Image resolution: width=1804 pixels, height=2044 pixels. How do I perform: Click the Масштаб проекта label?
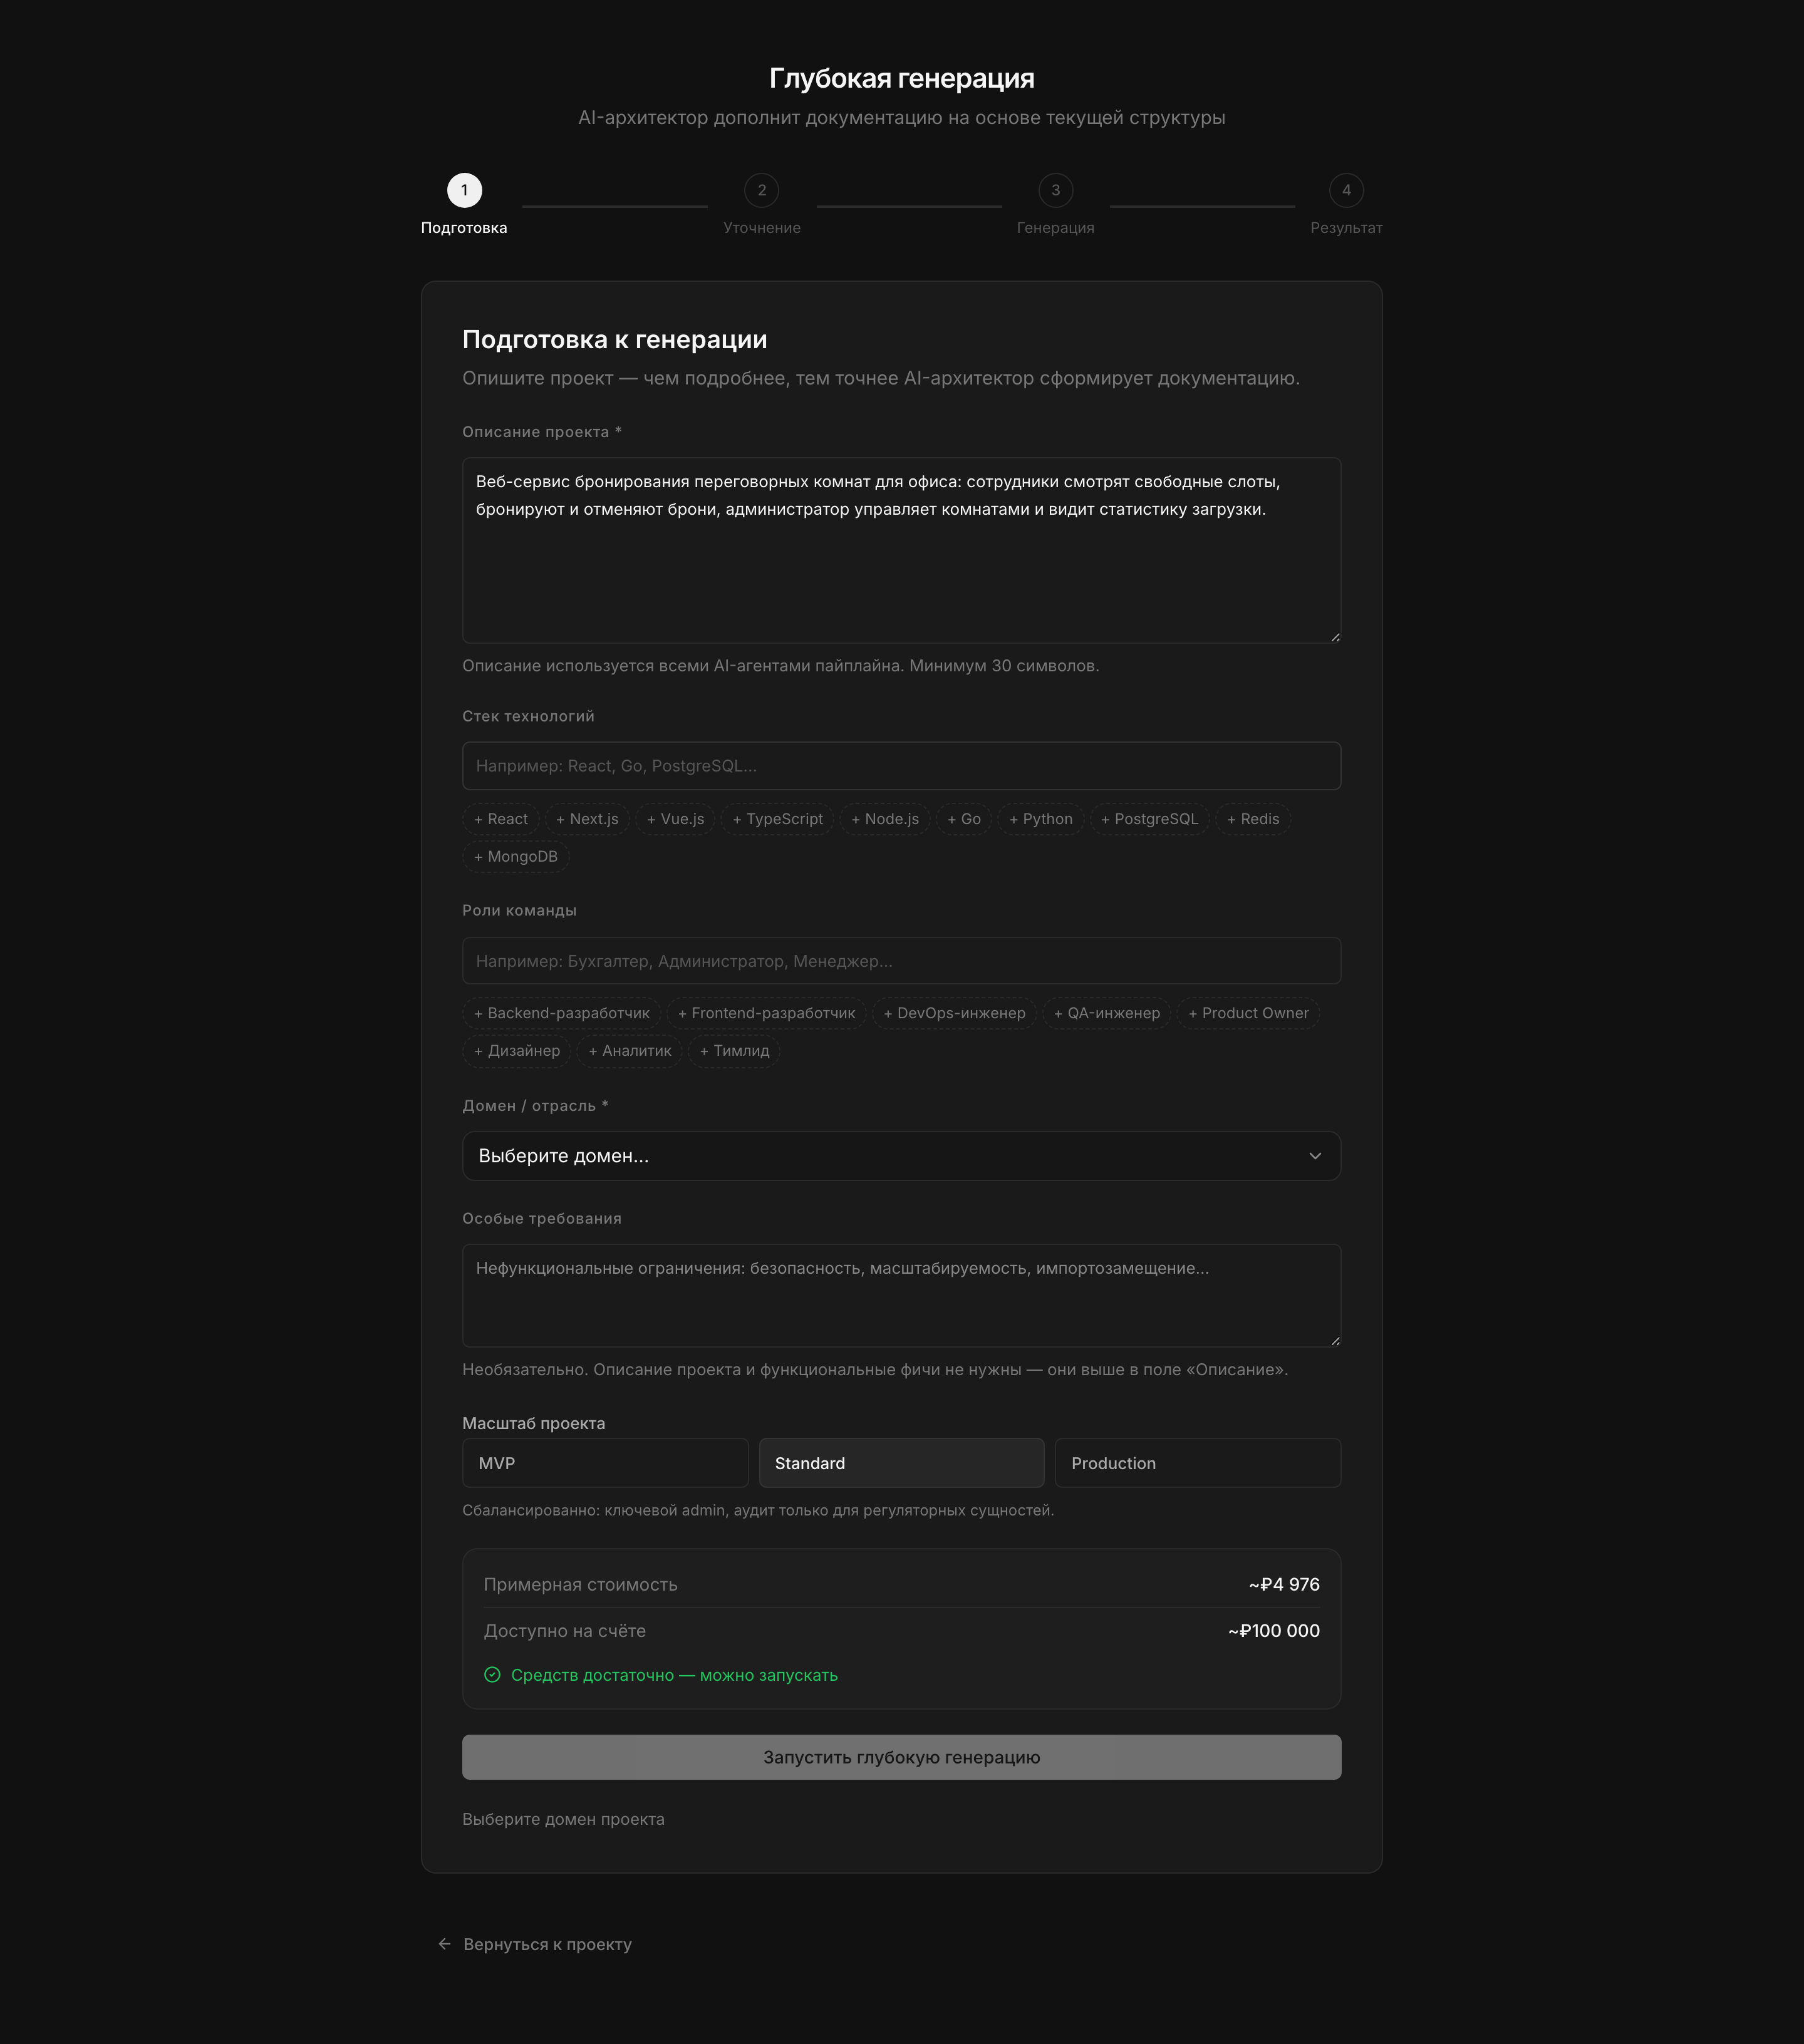[x=533, y=1423]
